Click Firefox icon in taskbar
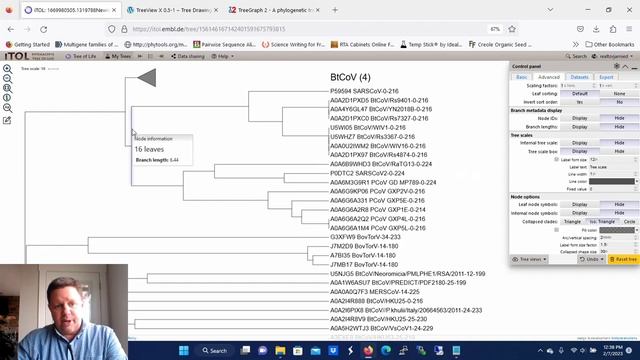 coord(368,351)
